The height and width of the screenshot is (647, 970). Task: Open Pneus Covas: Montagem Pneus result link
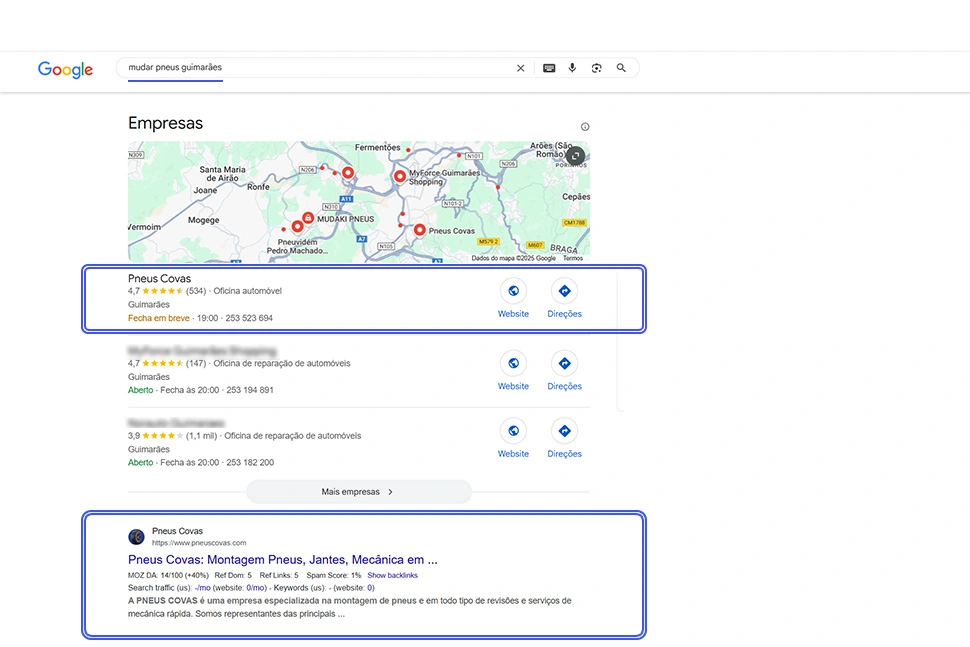pos(283,560)
